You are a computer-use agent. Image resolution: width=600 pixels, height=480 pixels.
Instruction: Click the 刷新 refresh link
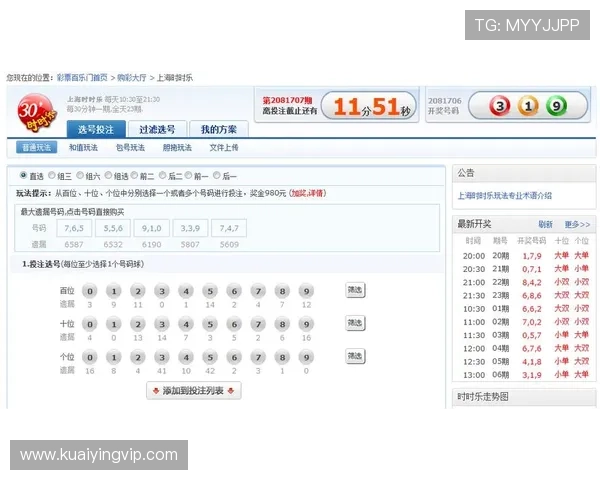pyautogui.click(x=545, y=224)
